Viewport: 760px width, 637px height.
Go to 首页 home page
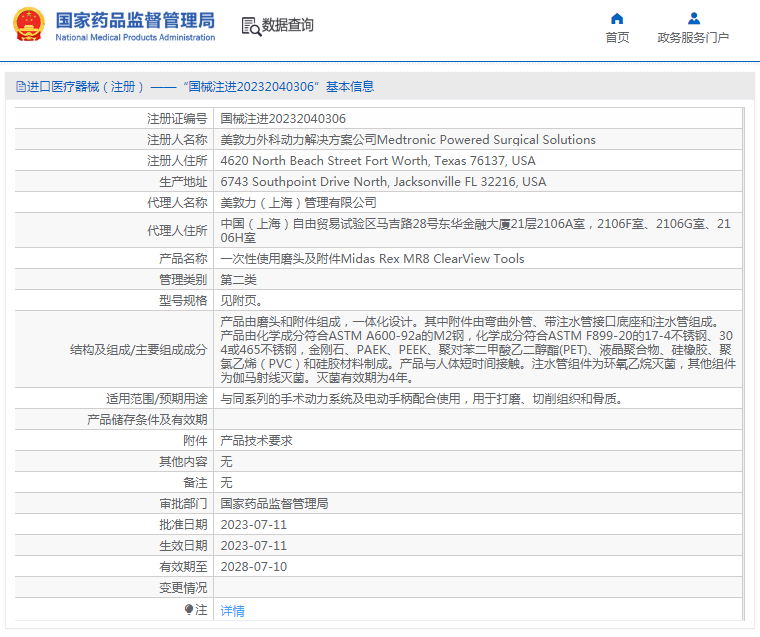(x=617, y=38)
